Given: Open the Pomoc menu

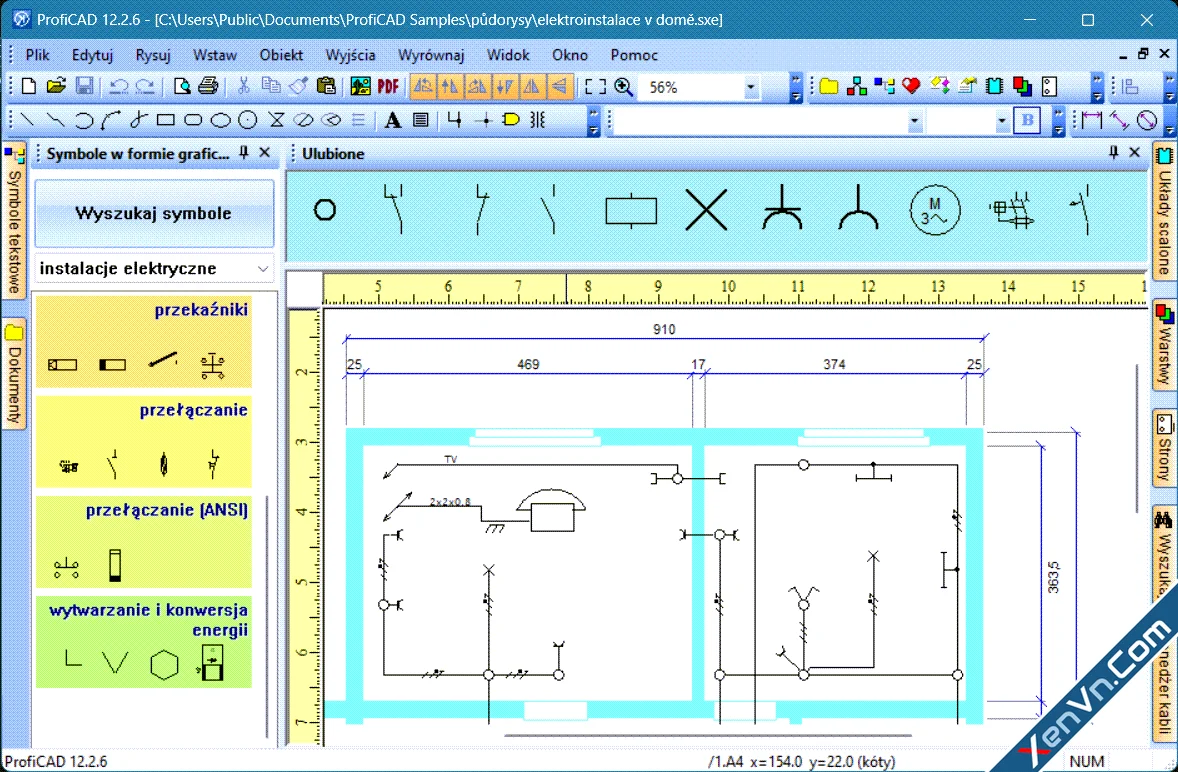Looking at the screenshot, I should (634, 55).
